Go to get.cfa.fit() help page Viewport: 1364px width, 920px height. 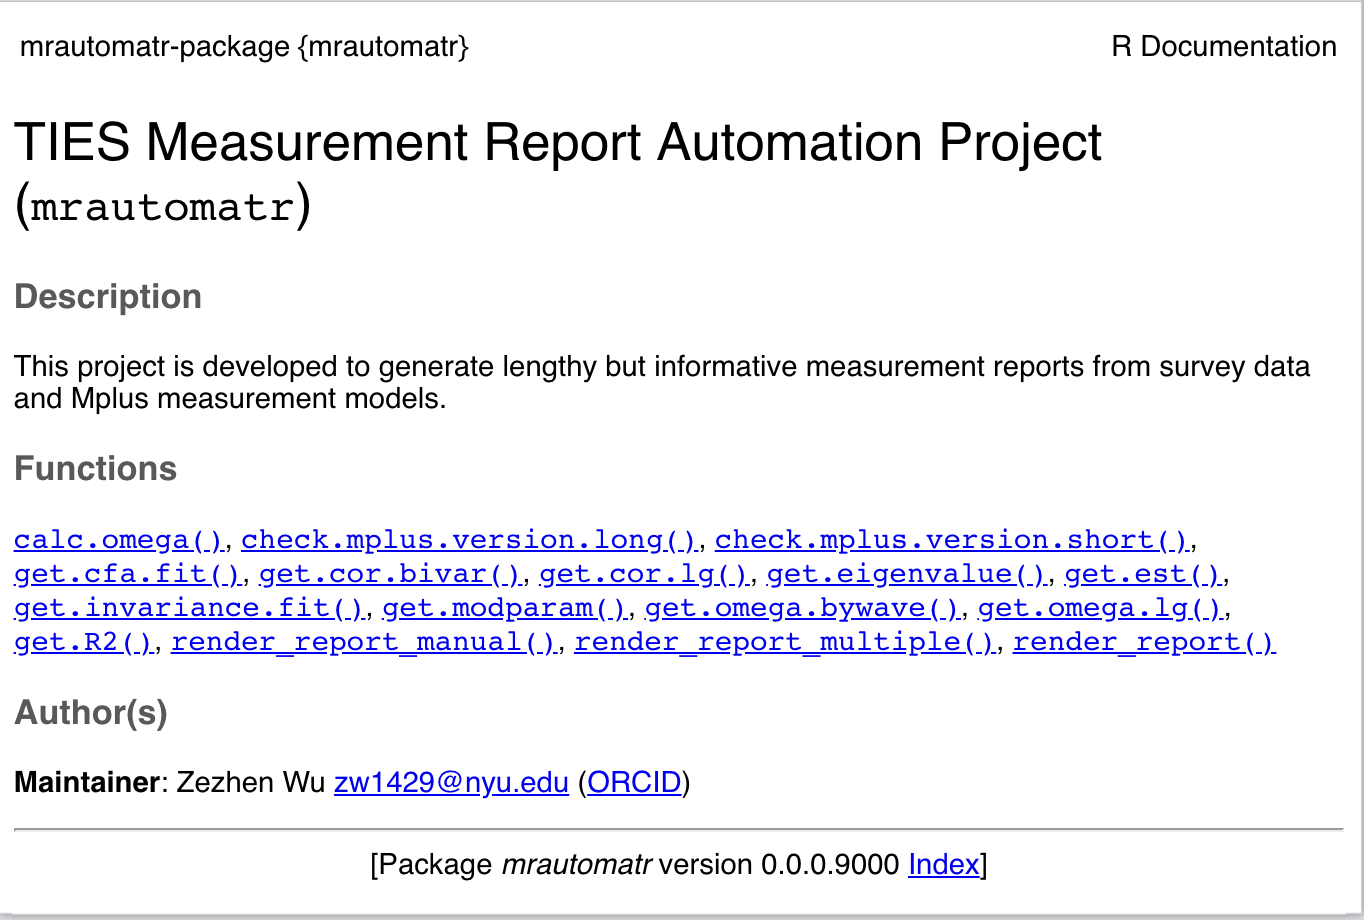(128, 574)
